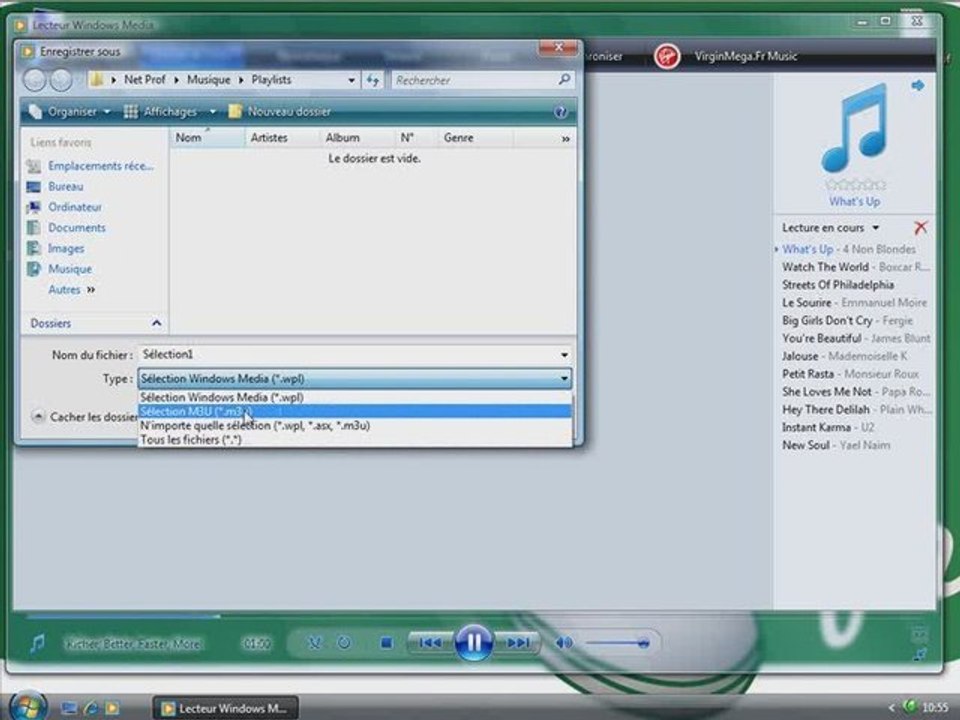Click the stop playback icon
The height and width of the screenshot is (720, 960).
click(x=386, y=643)
